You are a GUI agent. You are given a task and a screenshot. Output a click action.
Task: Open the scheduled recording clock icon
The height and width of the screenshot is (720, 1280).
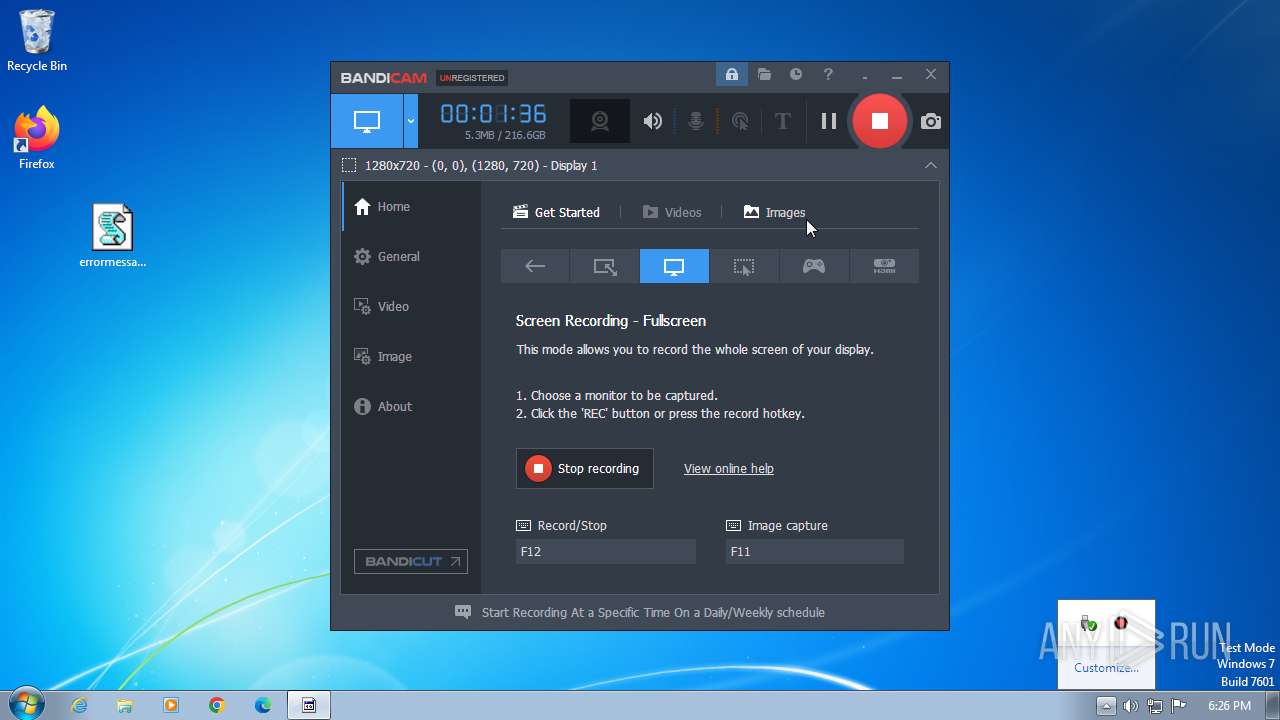tap(796, 75)
